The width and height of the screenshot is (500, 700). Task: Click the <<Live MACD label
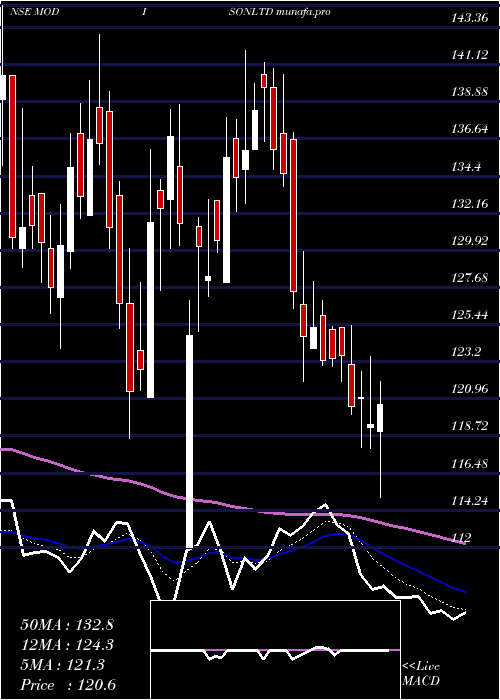pos(421,674)
